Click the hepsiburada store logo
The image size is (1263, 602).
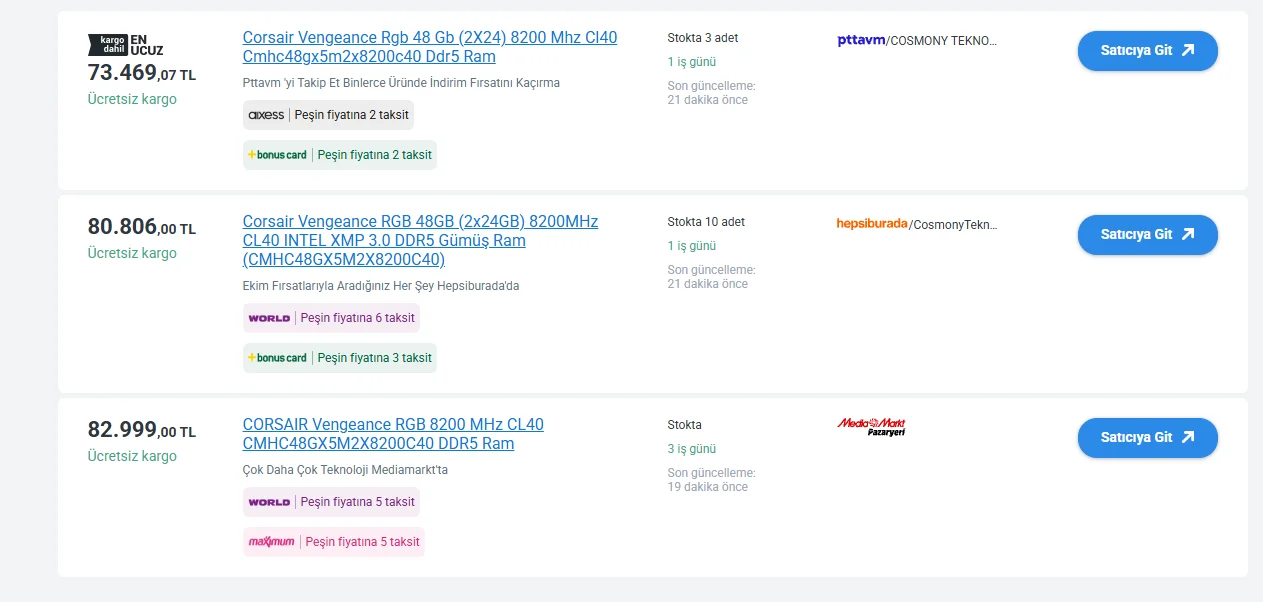[872, 224]
